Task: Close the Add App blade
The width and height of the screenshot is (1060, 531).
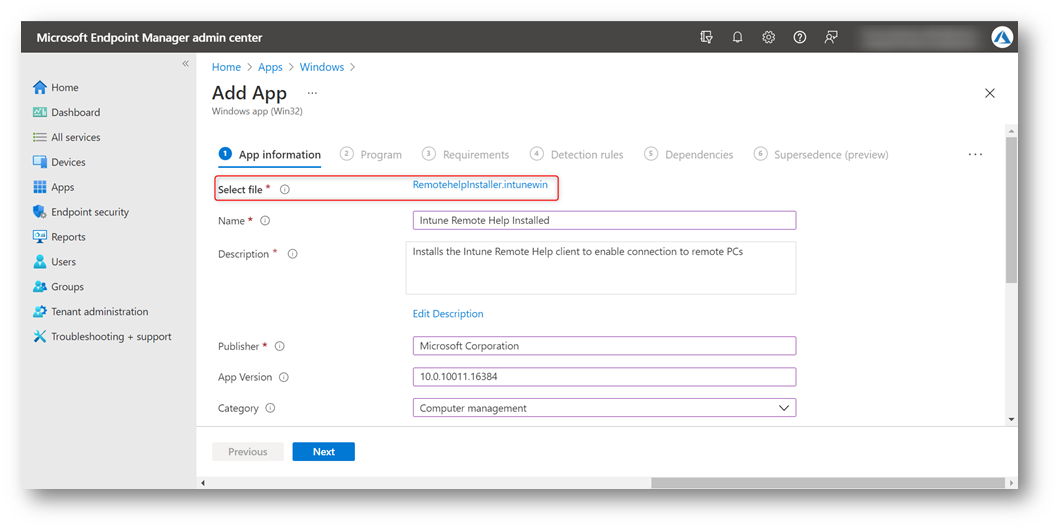Action: point(990,93)
